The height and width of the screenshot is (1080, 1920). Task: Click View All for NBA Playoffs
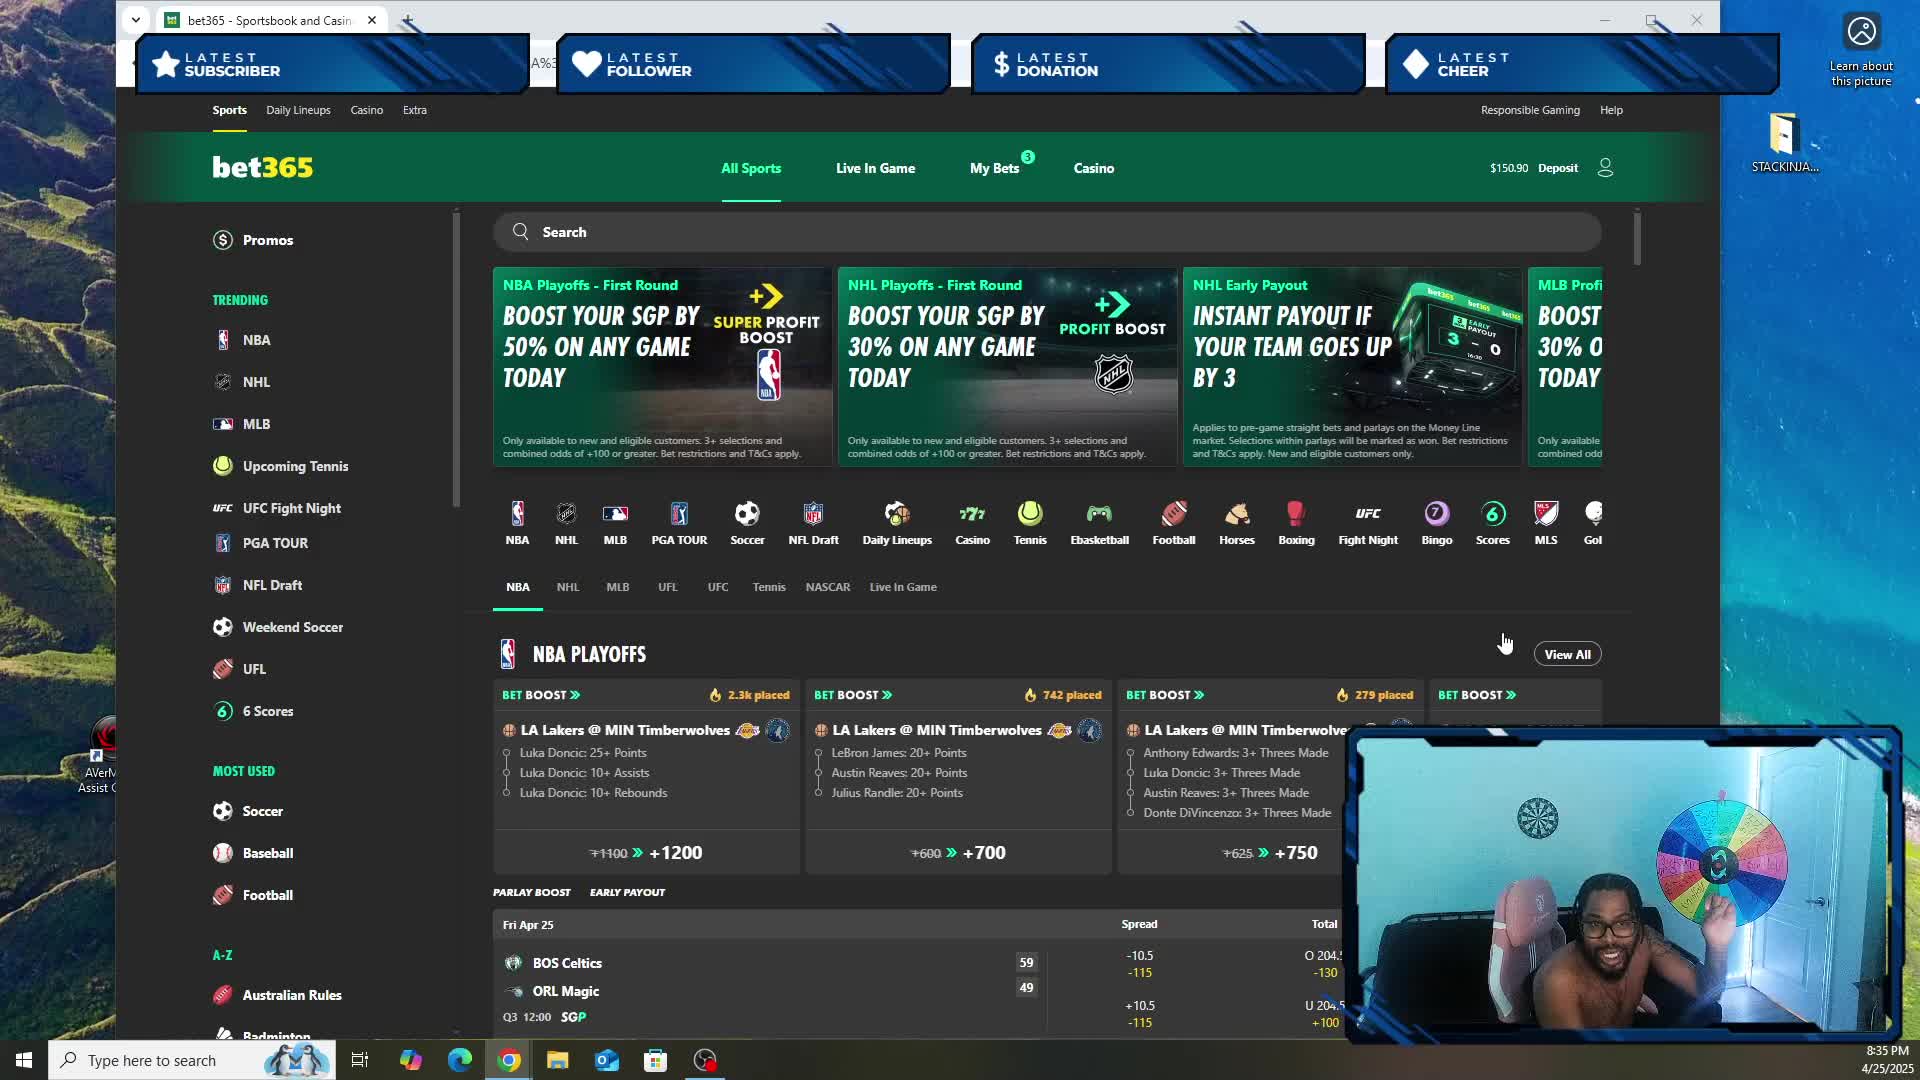(1567, 654)
